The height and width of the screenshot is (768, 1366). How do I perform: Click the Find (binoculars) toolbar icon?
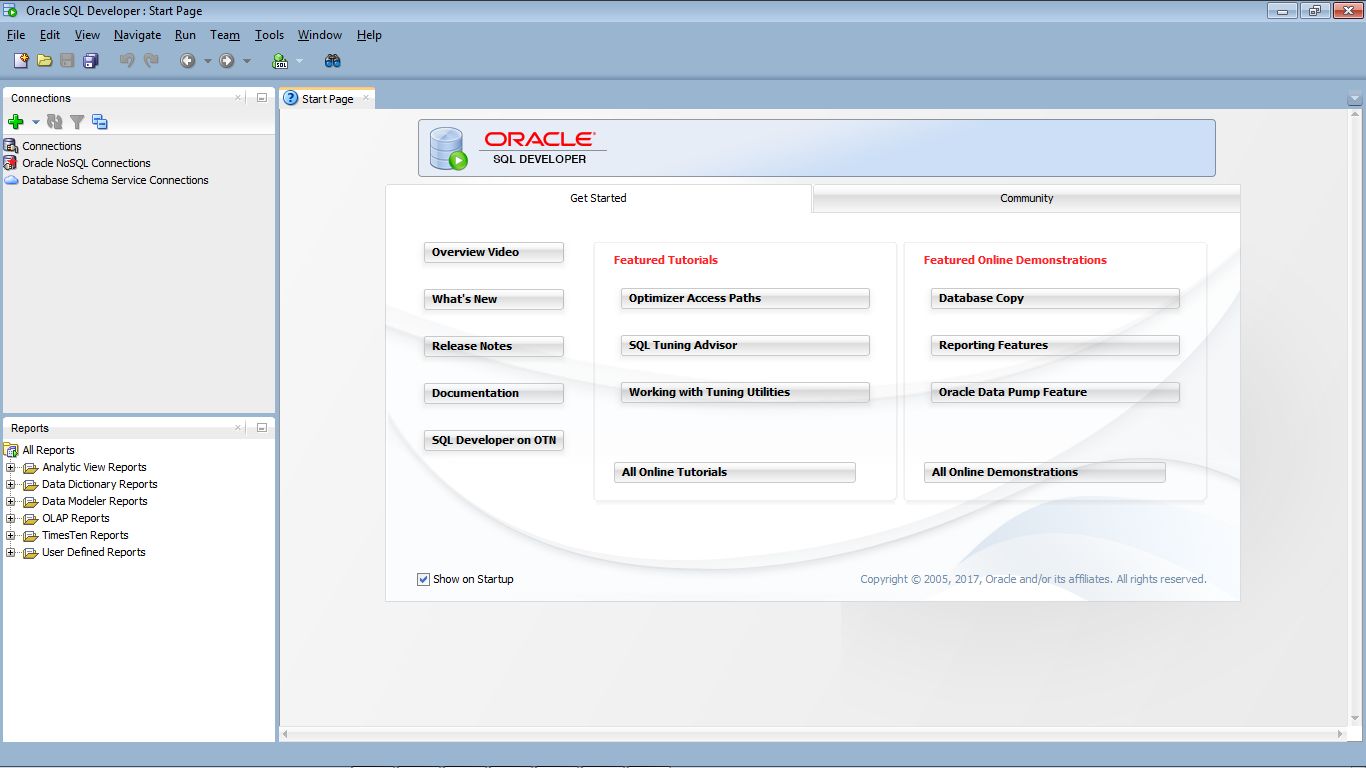(332, 60)
